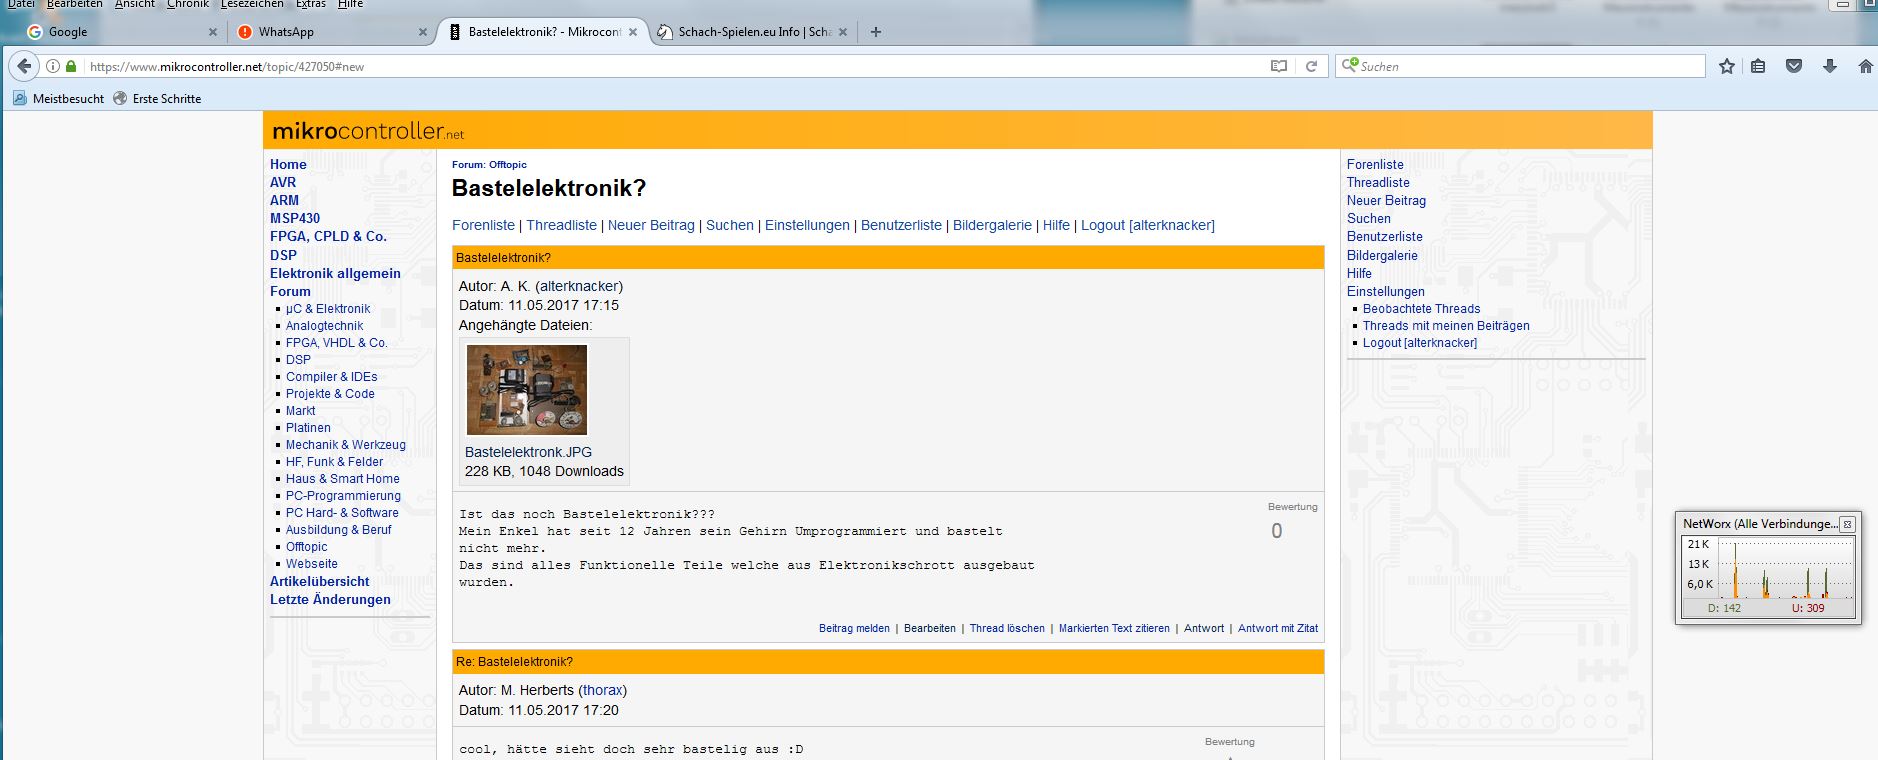Open the alterknacker author profile link
This screenshot has width=1878, height=760.
coord(579,286)
